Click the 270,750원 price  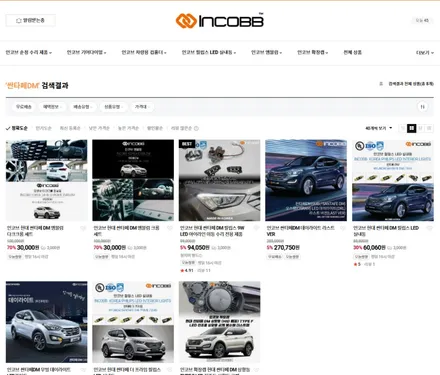click(287, 248)
